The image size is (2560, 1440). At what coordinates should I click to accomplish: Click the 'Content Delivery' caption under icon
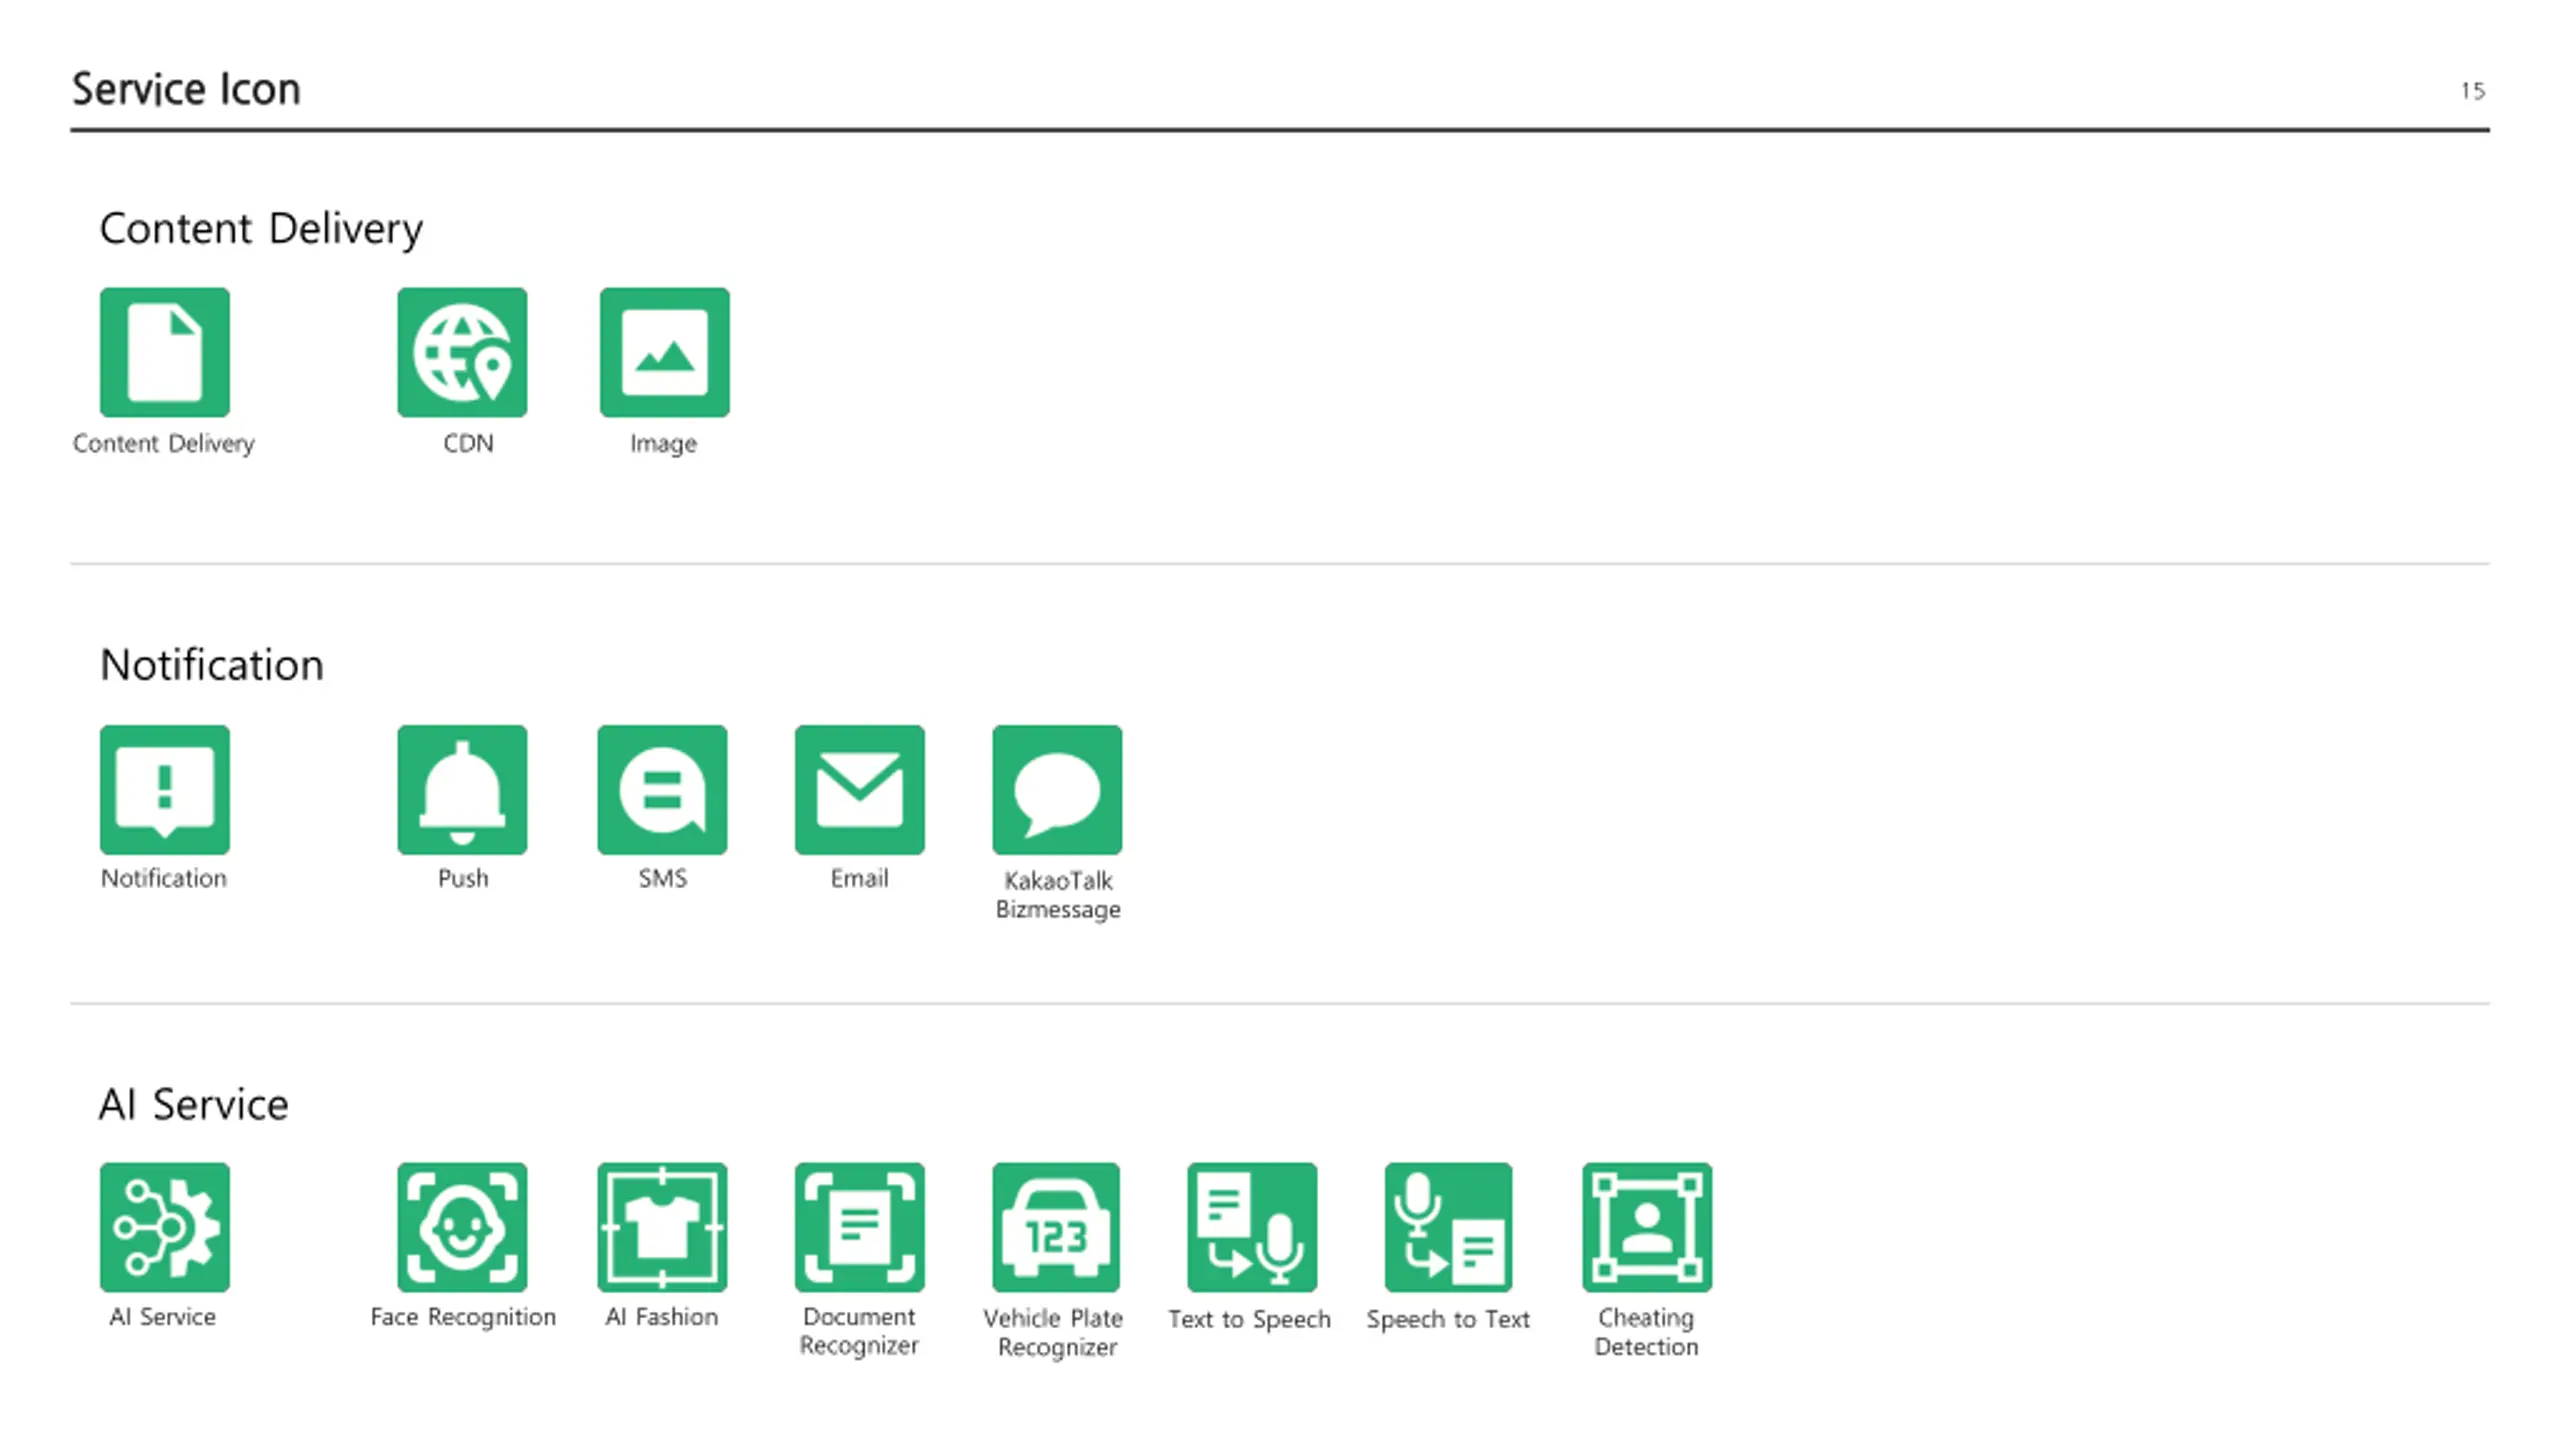click(164, 444)
